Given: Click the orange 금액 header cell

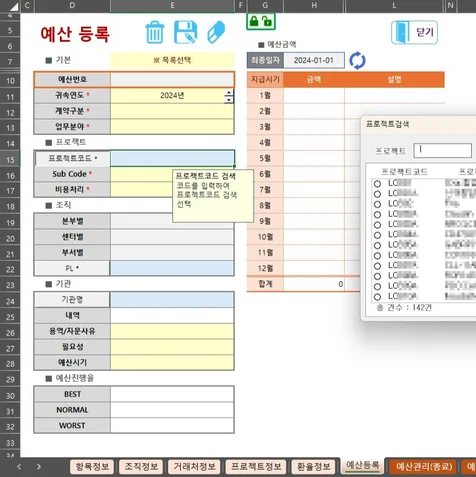Looking at the screenshot, I should tap(314, 79).
